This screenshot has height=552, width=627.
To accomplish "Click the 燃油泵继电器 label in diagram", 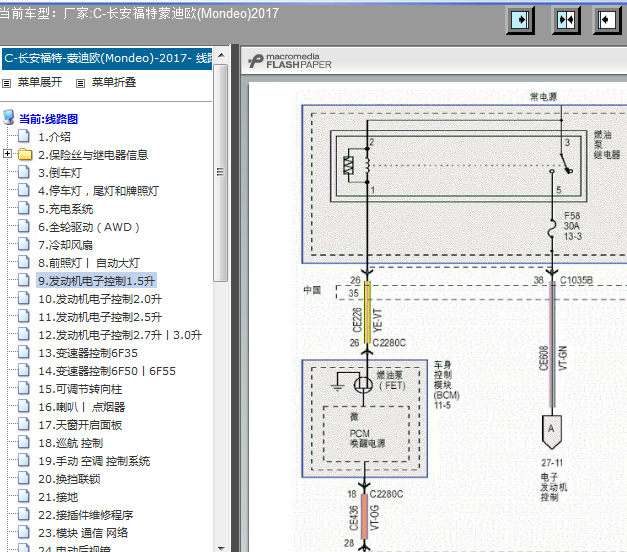I will point(606,144).
